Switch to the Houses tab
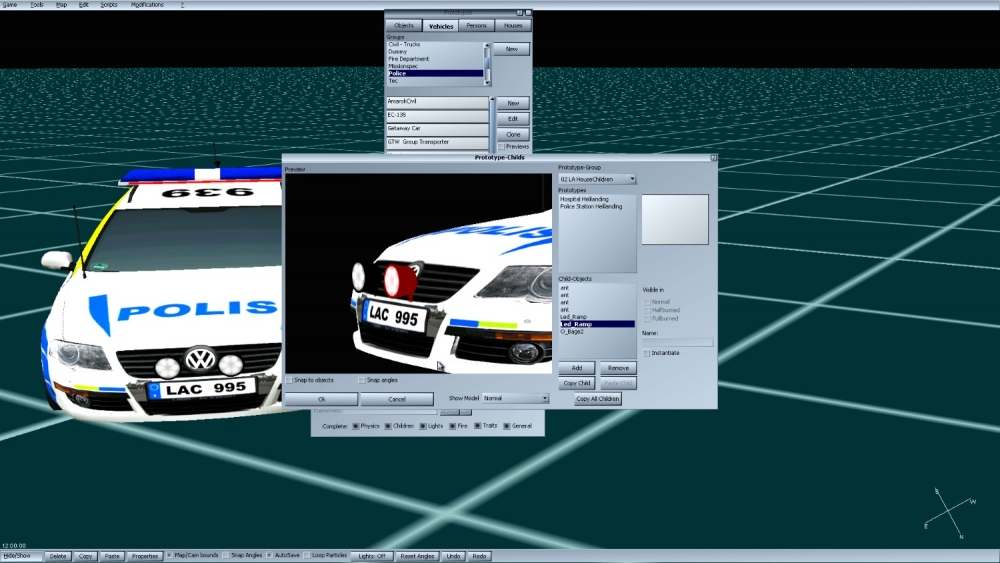 (512, 26)
